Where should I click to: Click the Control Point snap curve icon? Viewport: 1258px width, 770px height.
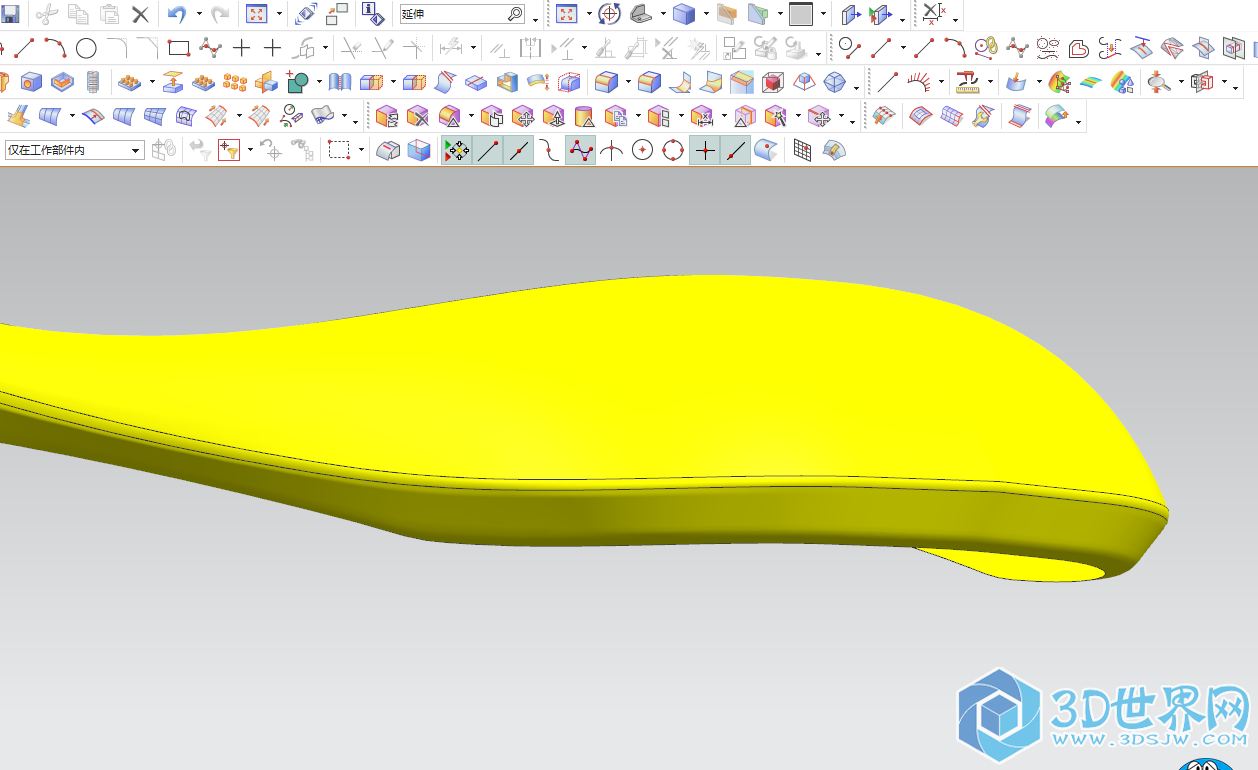[x=549, y=150]
